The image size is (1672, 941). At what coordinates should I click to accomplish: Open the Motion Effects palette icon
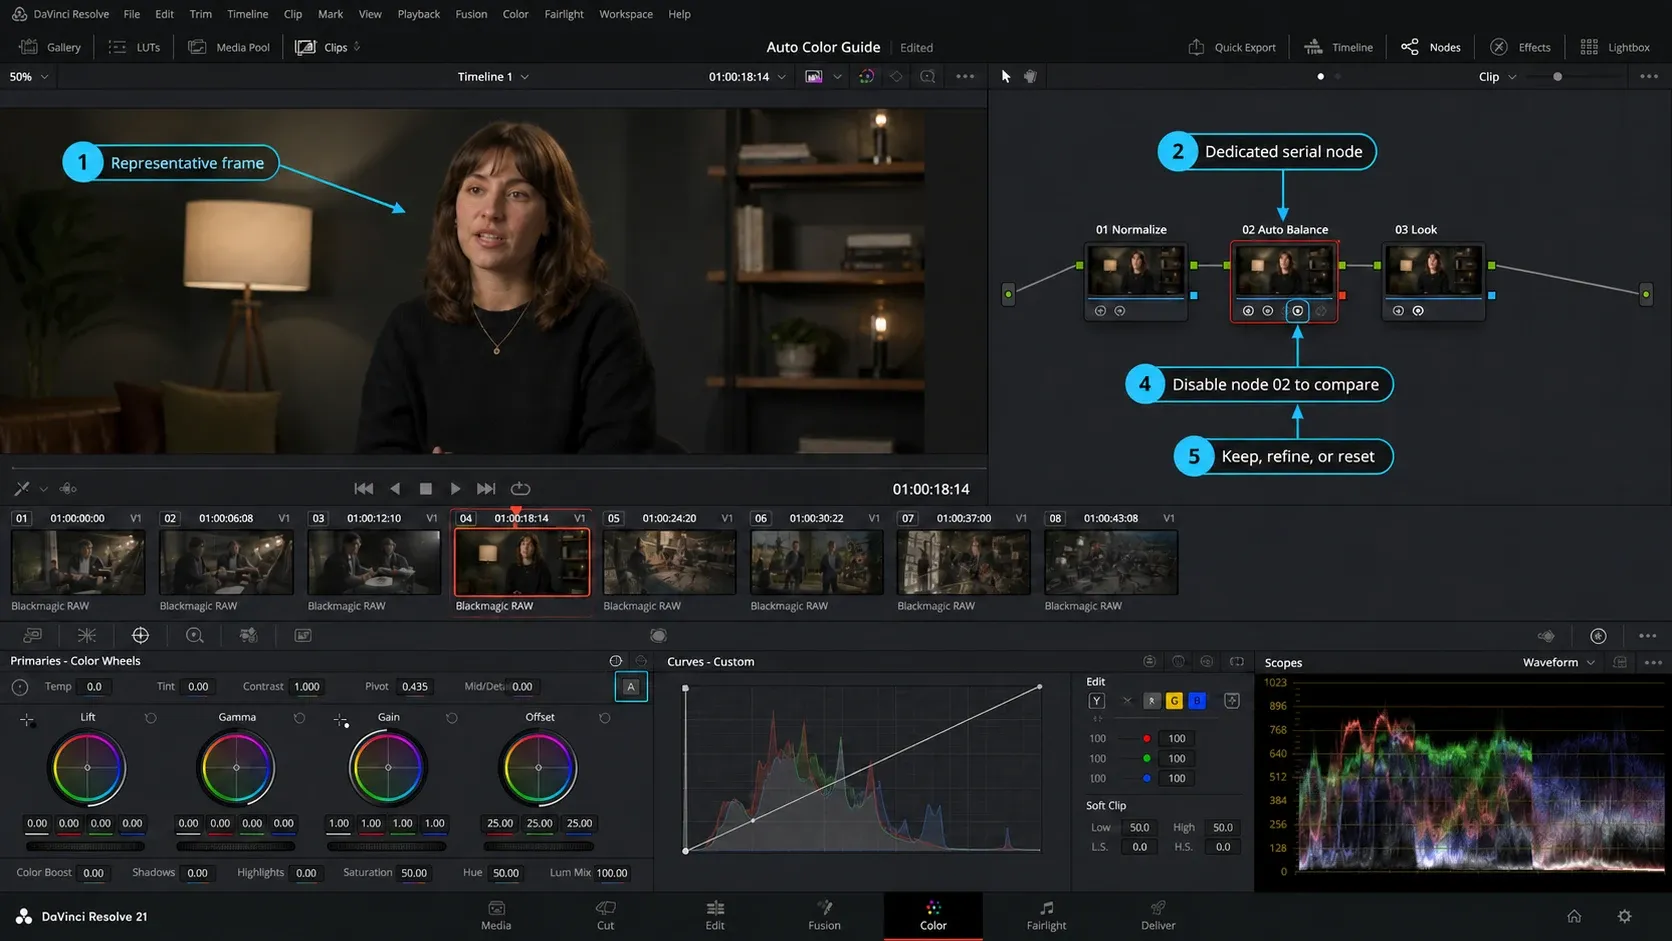303,635
